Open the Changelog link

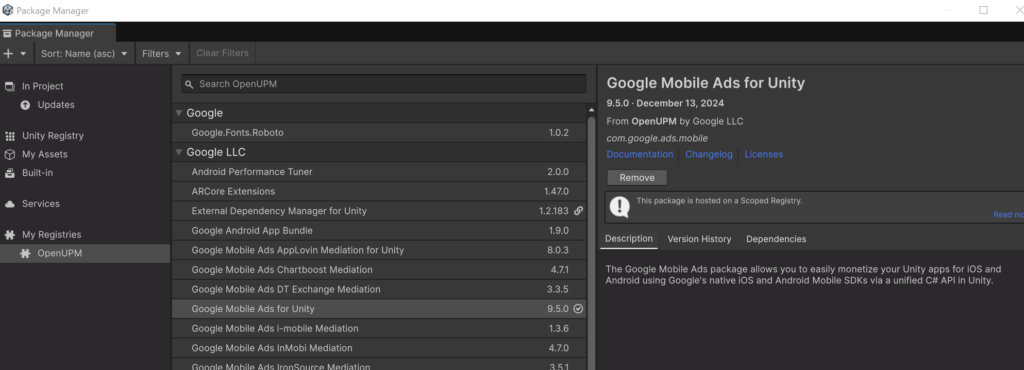[x=709, y=155]
